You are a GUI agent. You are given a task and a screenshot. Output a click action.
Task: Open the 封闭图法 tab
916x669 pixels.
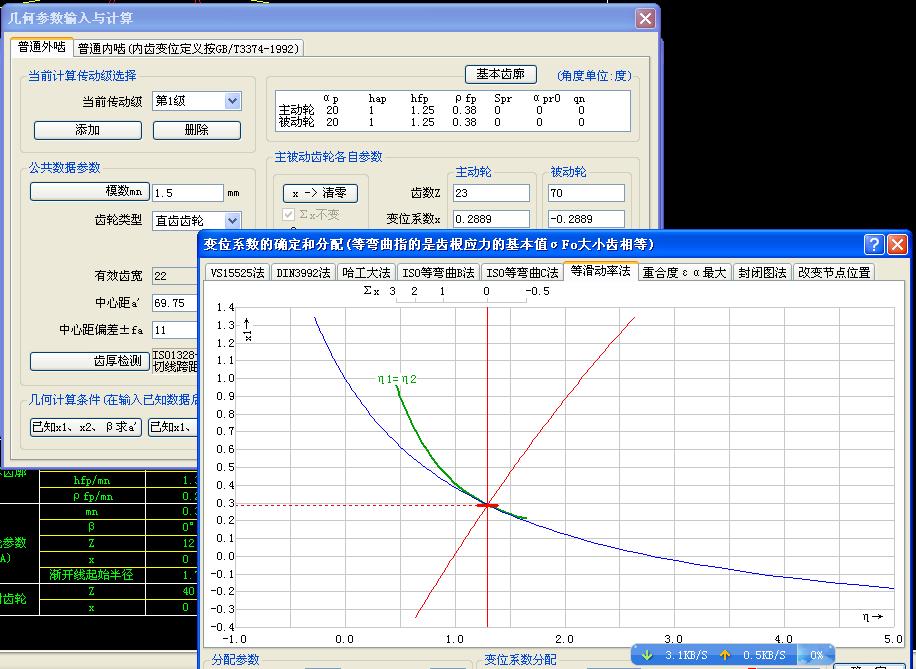pos(762,272)
